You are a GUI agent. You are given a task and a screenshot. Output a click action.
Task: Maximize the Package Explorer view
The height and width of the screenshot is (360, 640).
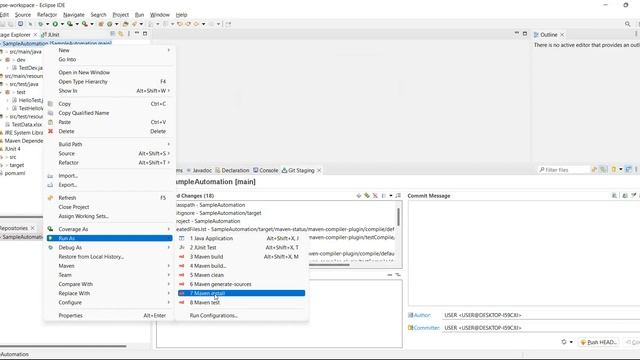tap(145, 33)
